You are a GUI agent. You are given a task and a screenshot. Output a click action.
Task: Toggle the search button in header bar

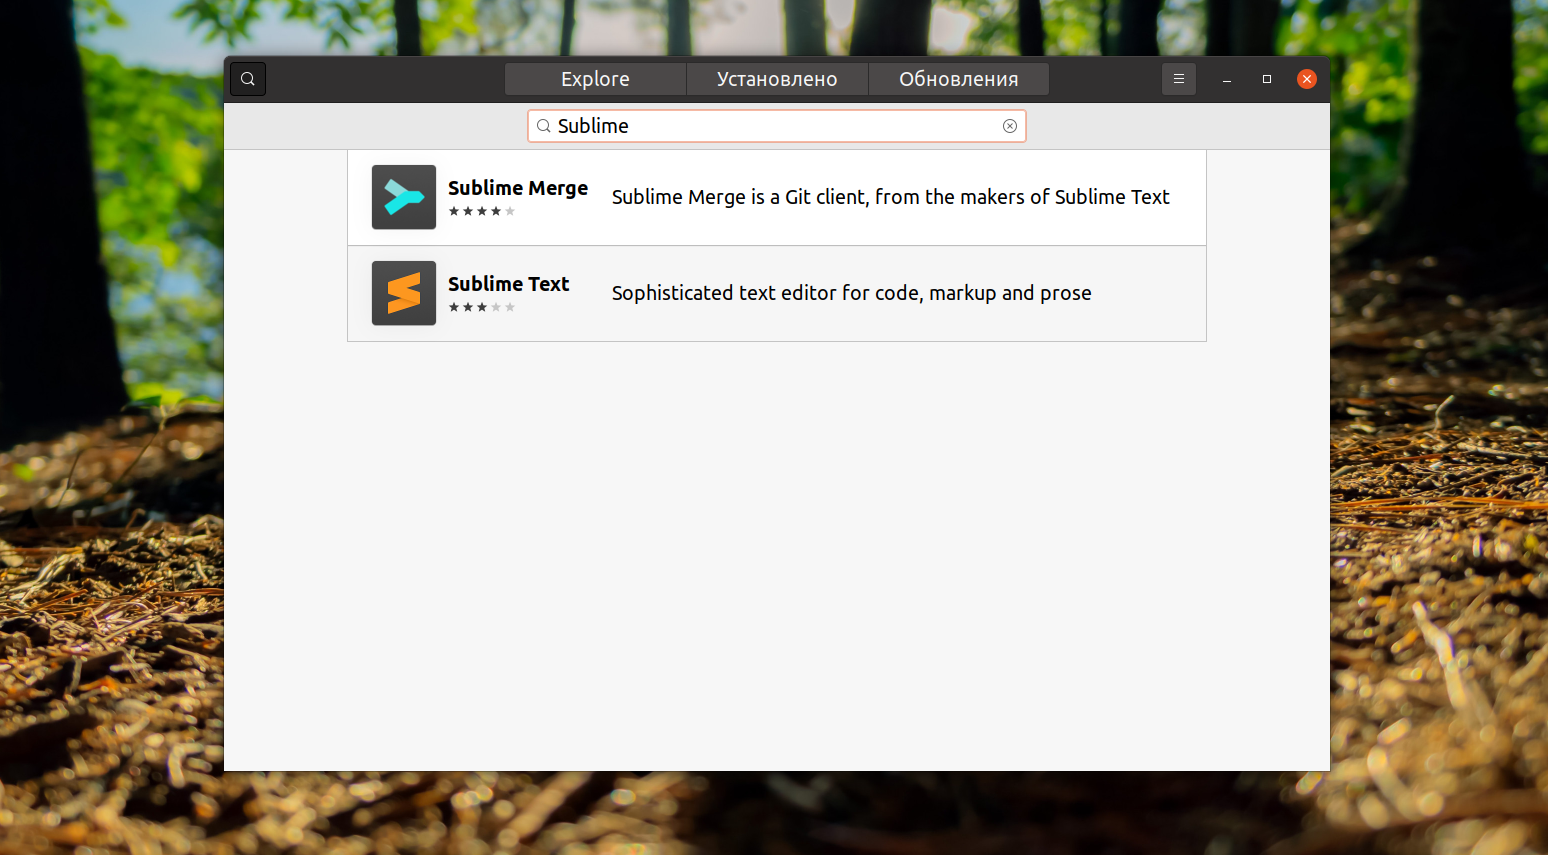[x=248, y=79]
